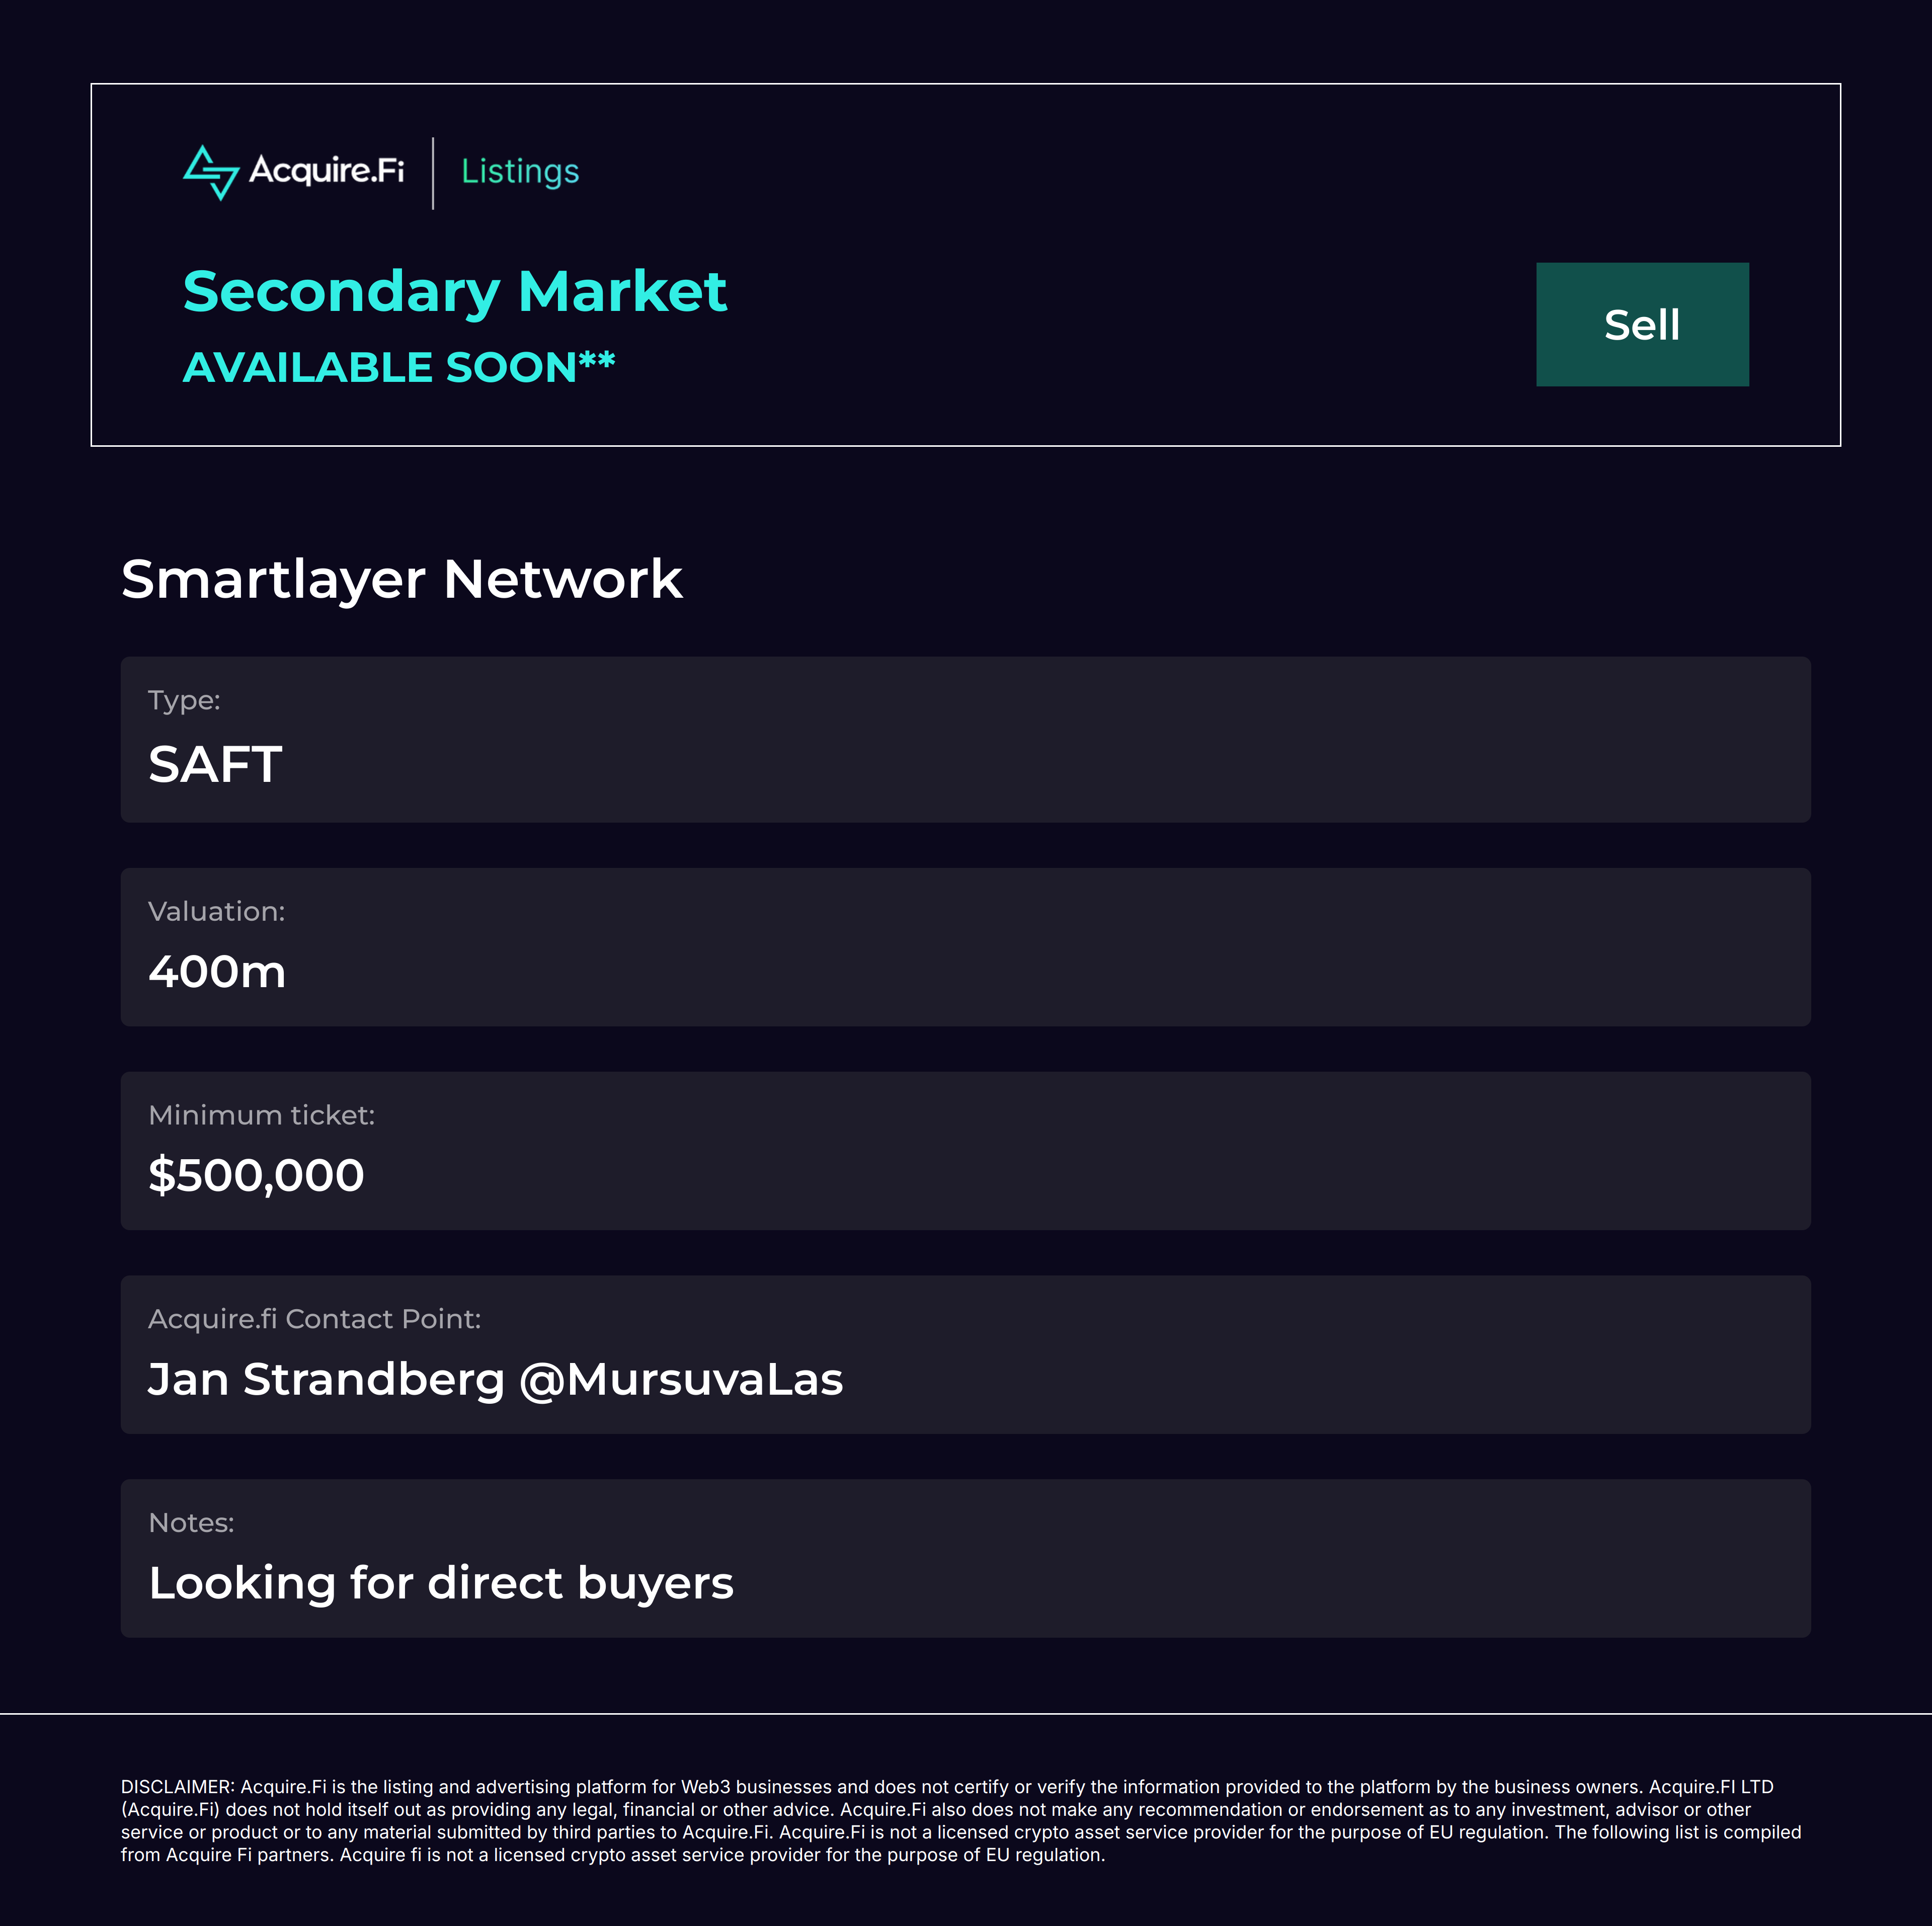Image resolution: width=1932 pixels, height=1926 pixels.
Task: Click the Jan Strandberg contact name
Action: [326, 1379]
